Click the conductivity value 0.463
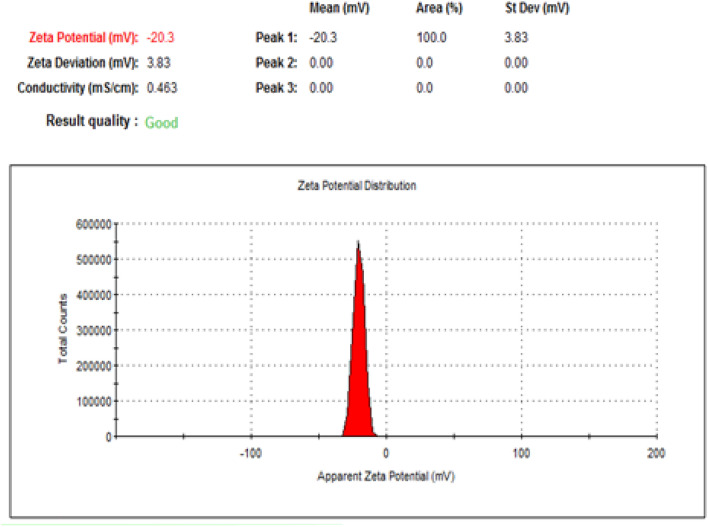The height and width of the screenshot is (527, 708). pos(161,88)
